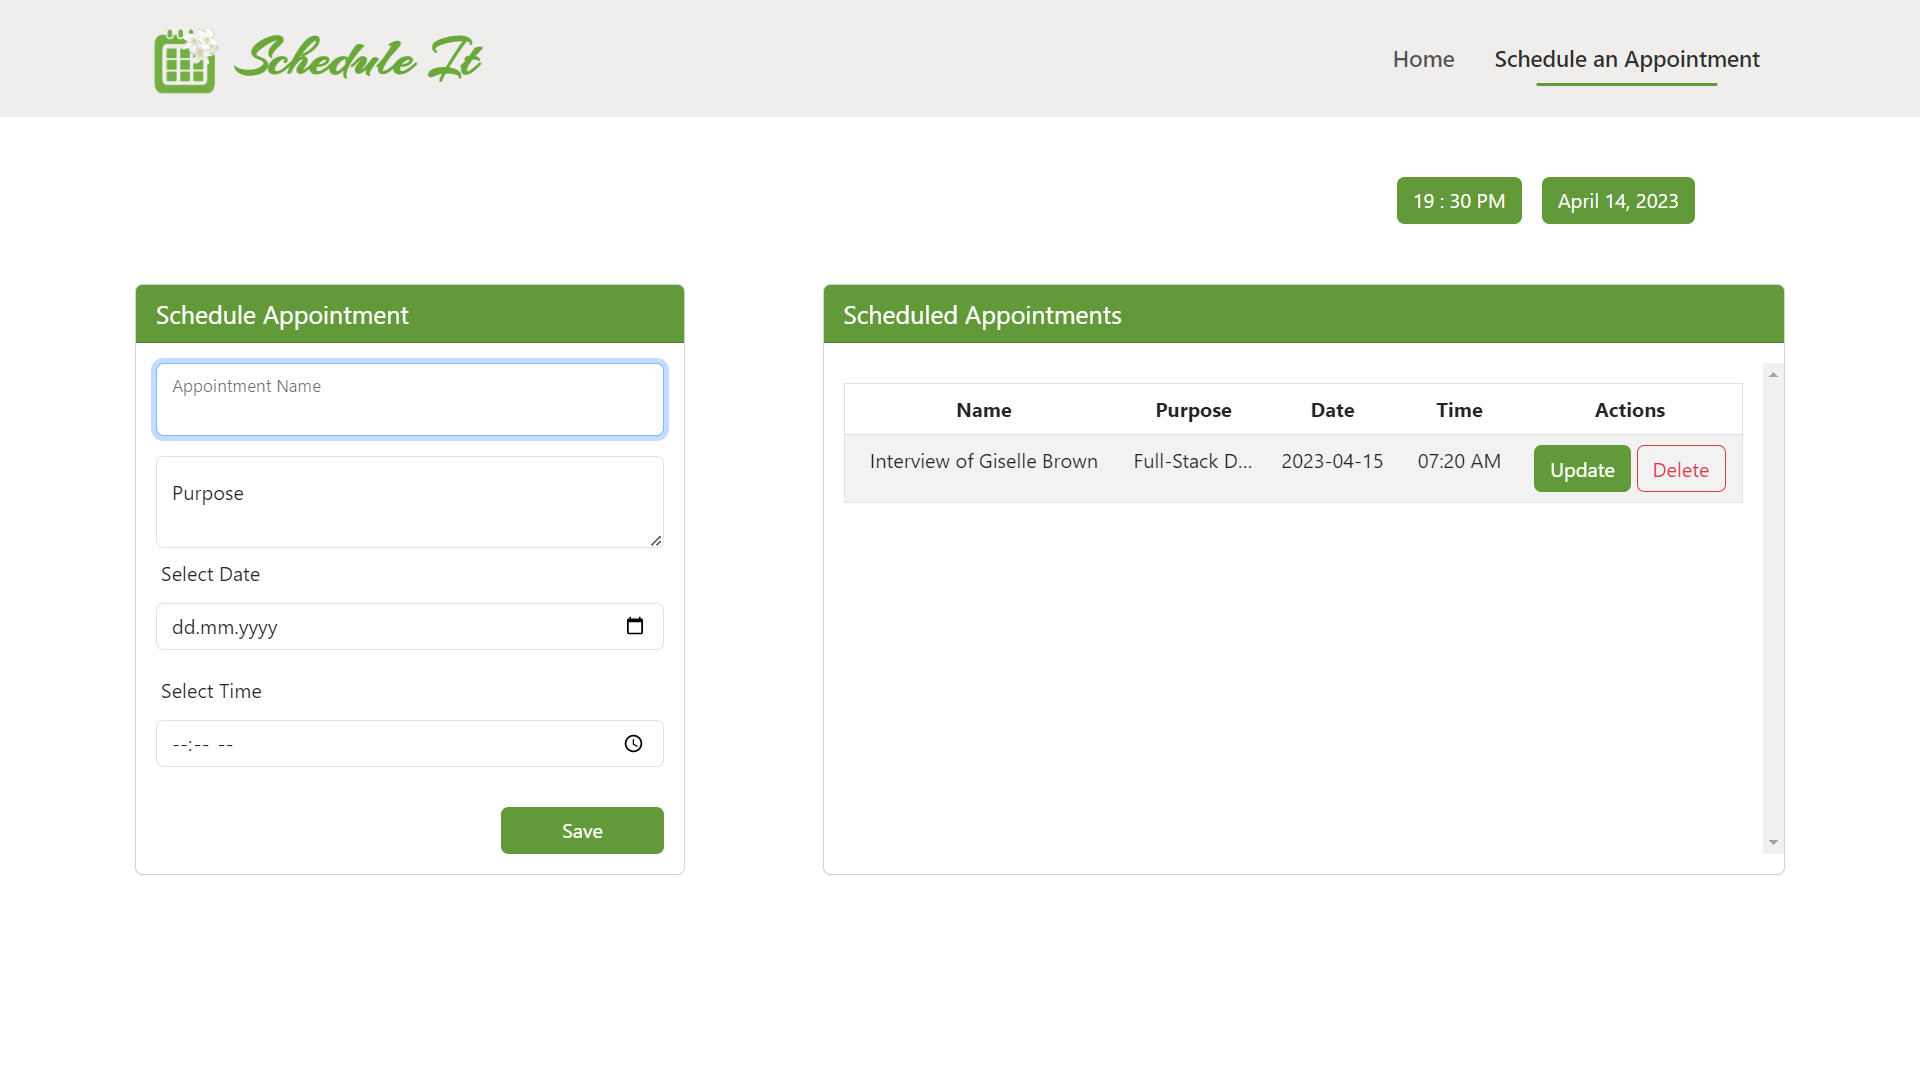Click the Name column header

[984, 410]
